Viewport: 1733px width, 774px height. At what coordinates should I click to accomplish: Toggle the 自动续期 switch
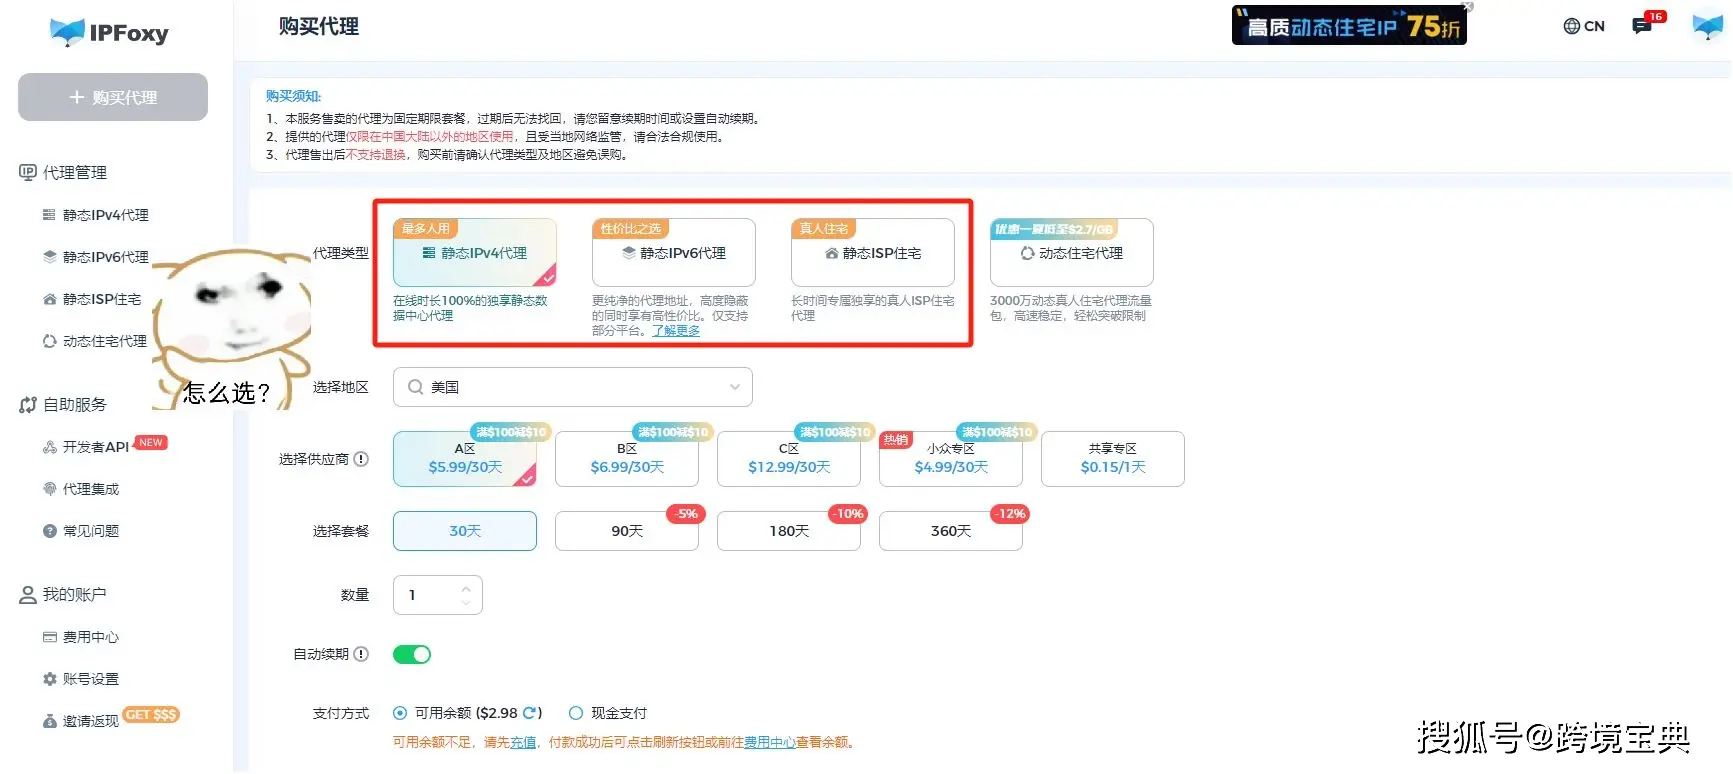[x=412, y=654]
